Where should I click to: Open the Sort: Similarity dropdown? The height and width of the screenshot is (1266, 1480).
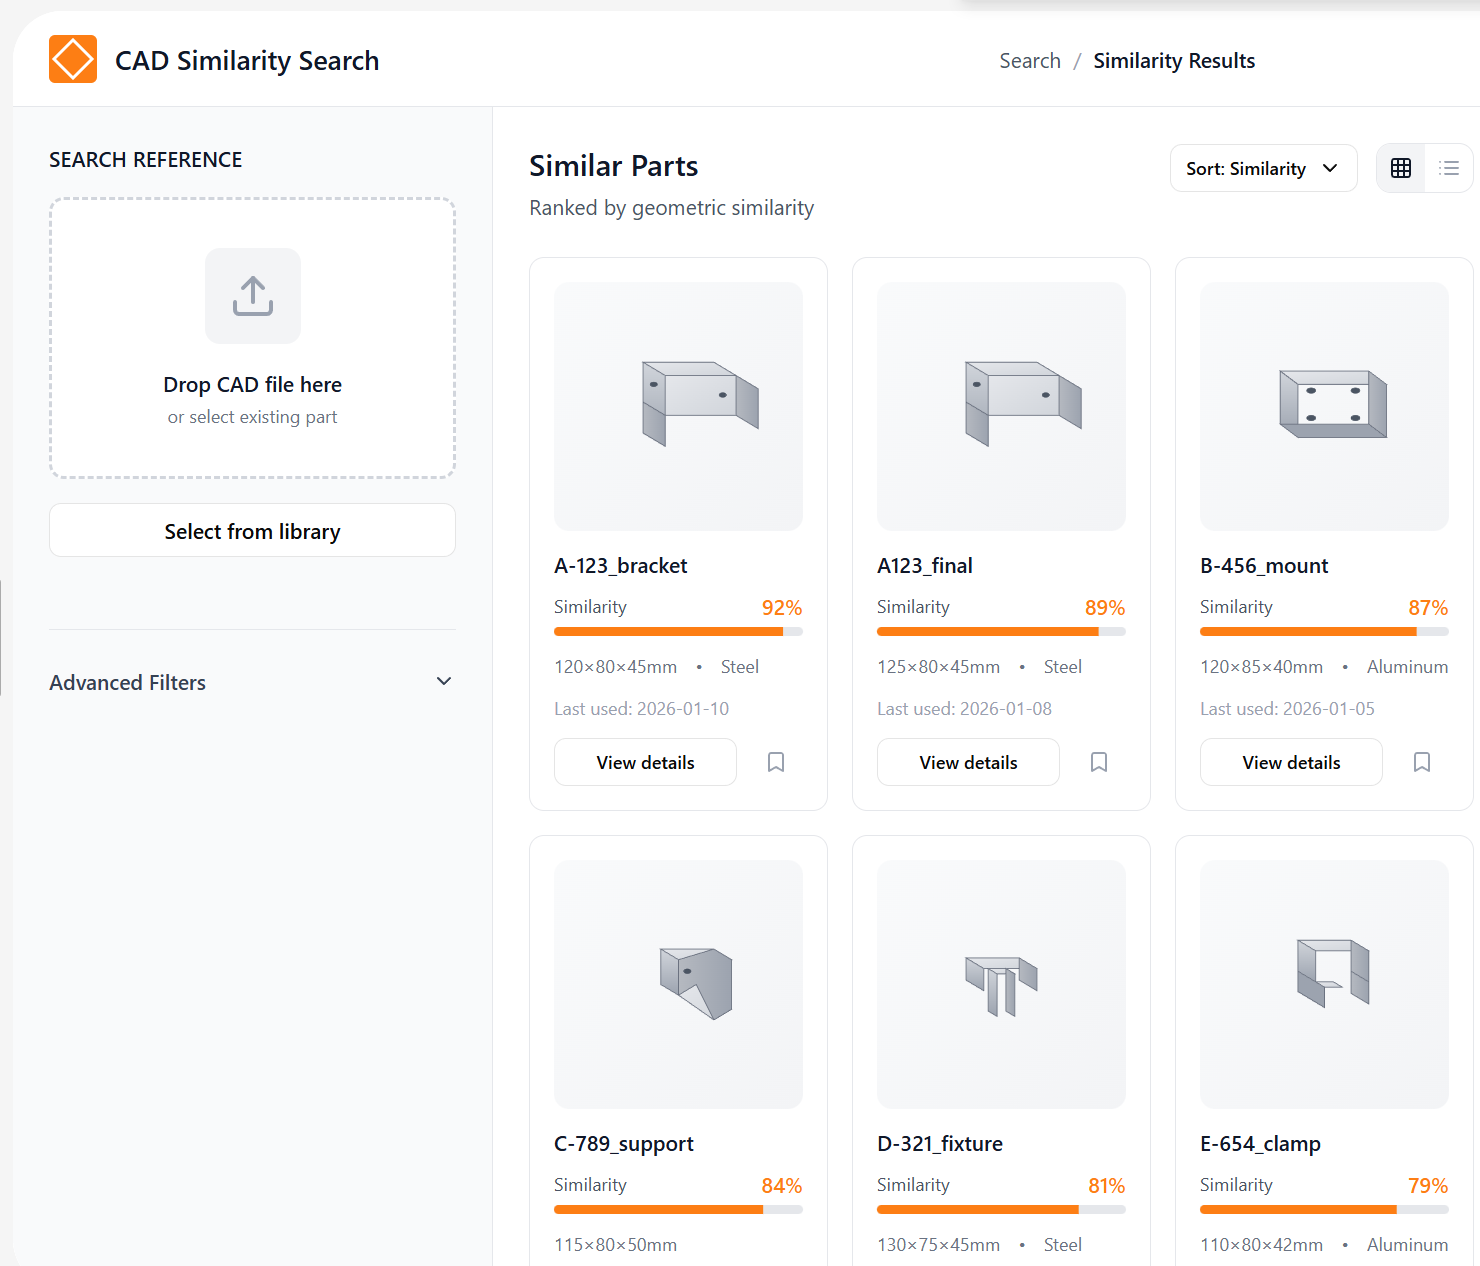[1263, 168]
